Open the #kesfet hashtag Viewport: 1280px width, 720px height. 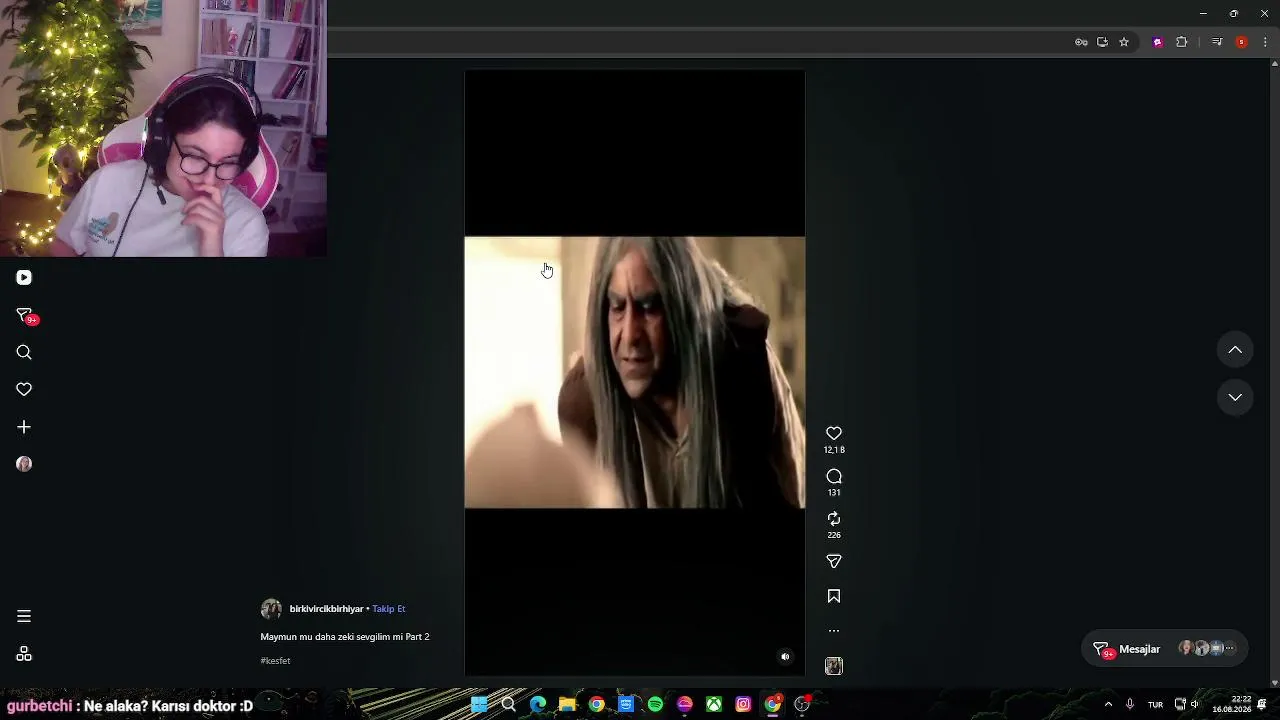[x=275, y=661]
